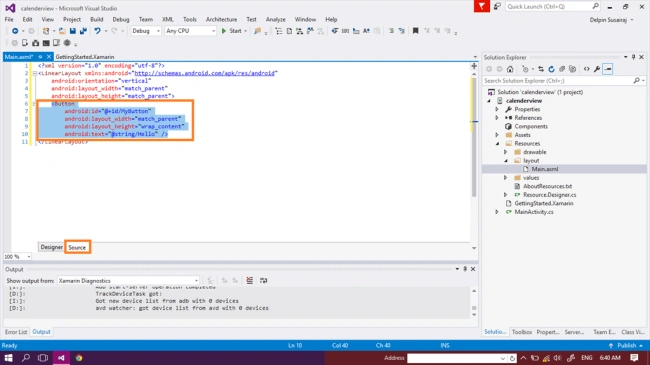Pin the Main.axml tab
Viewport: 650px width, 365px height.
[x=40, y=57]
